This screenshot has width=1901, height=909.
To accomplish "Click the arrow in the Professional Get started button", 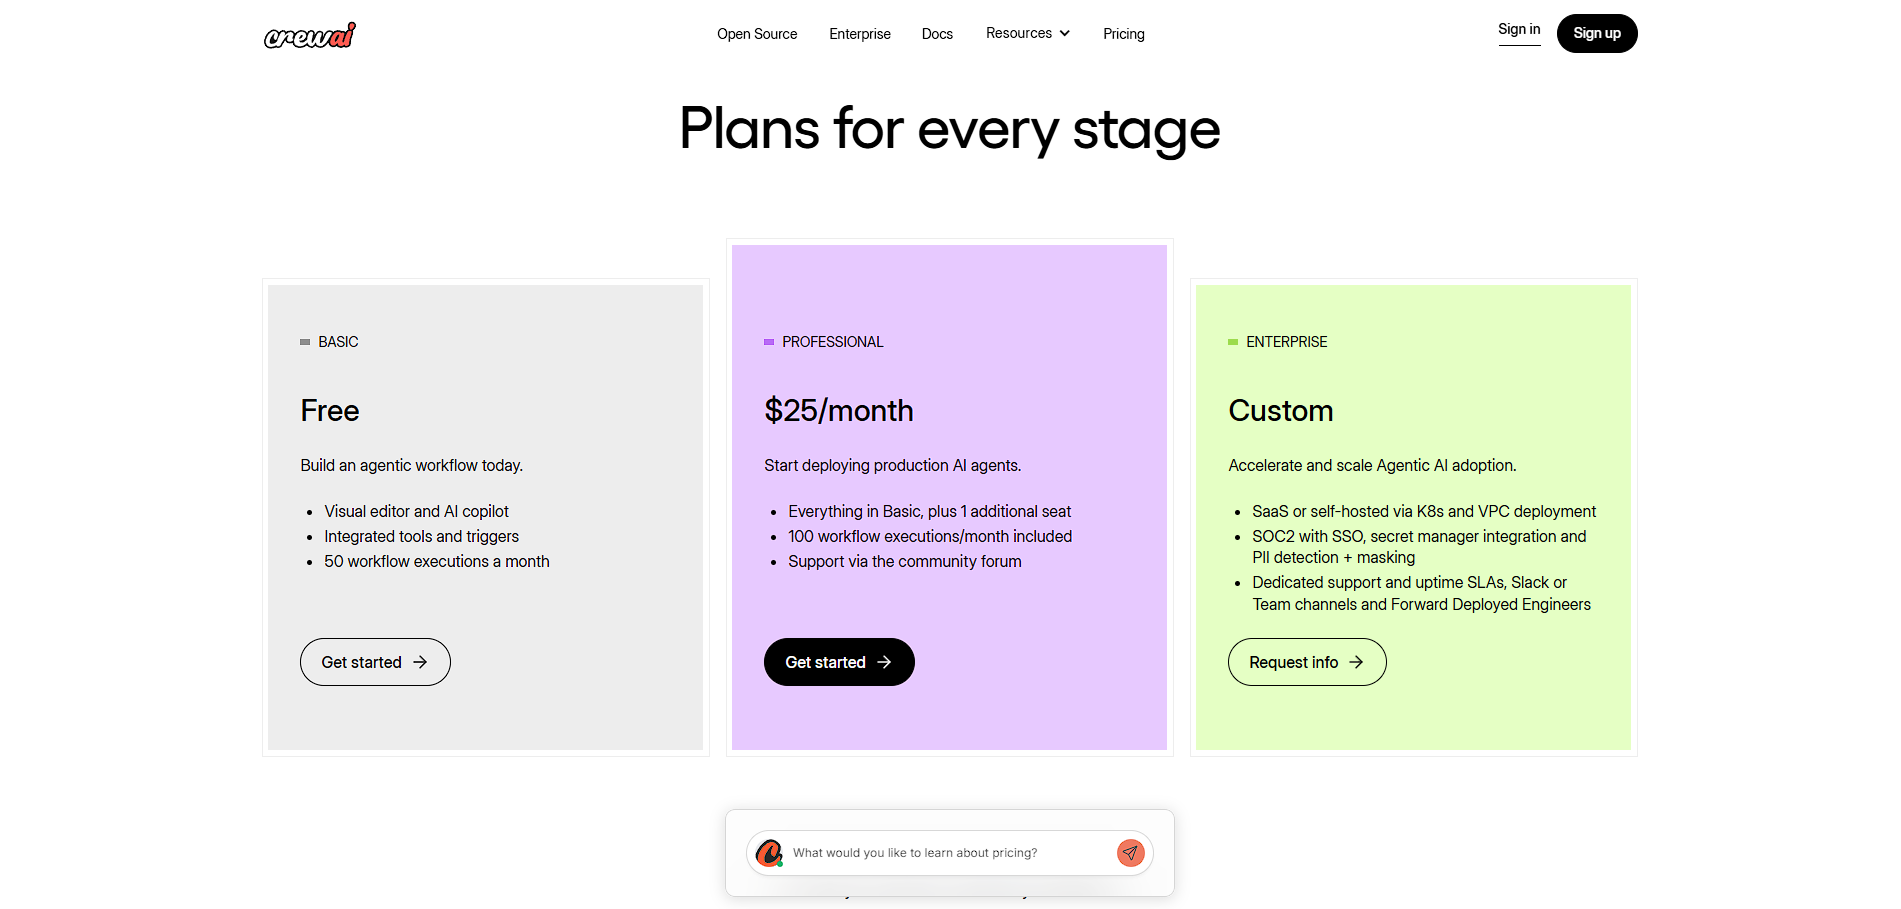I will coord(884,662).
